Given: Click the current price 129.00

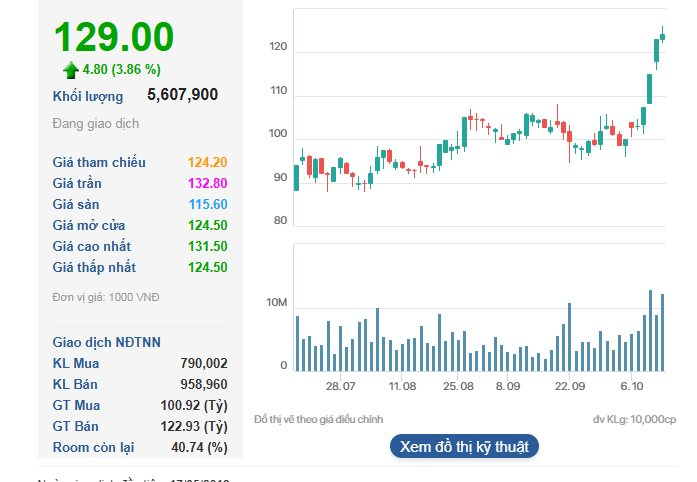Looking at the screenshot, I should [113, 37].
